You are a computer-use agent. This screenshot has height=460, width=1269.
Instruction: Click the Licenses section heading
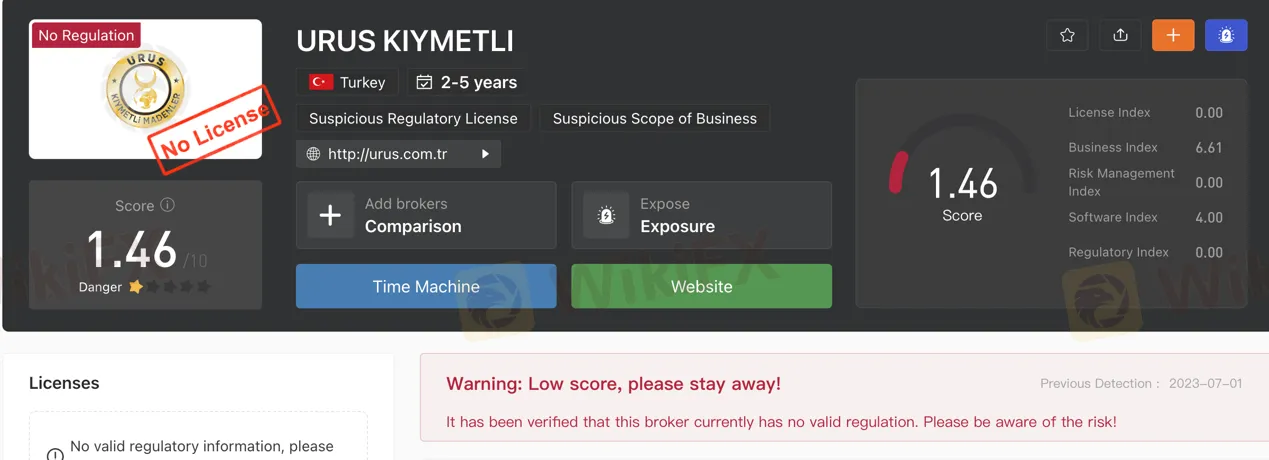coord(64,383)
